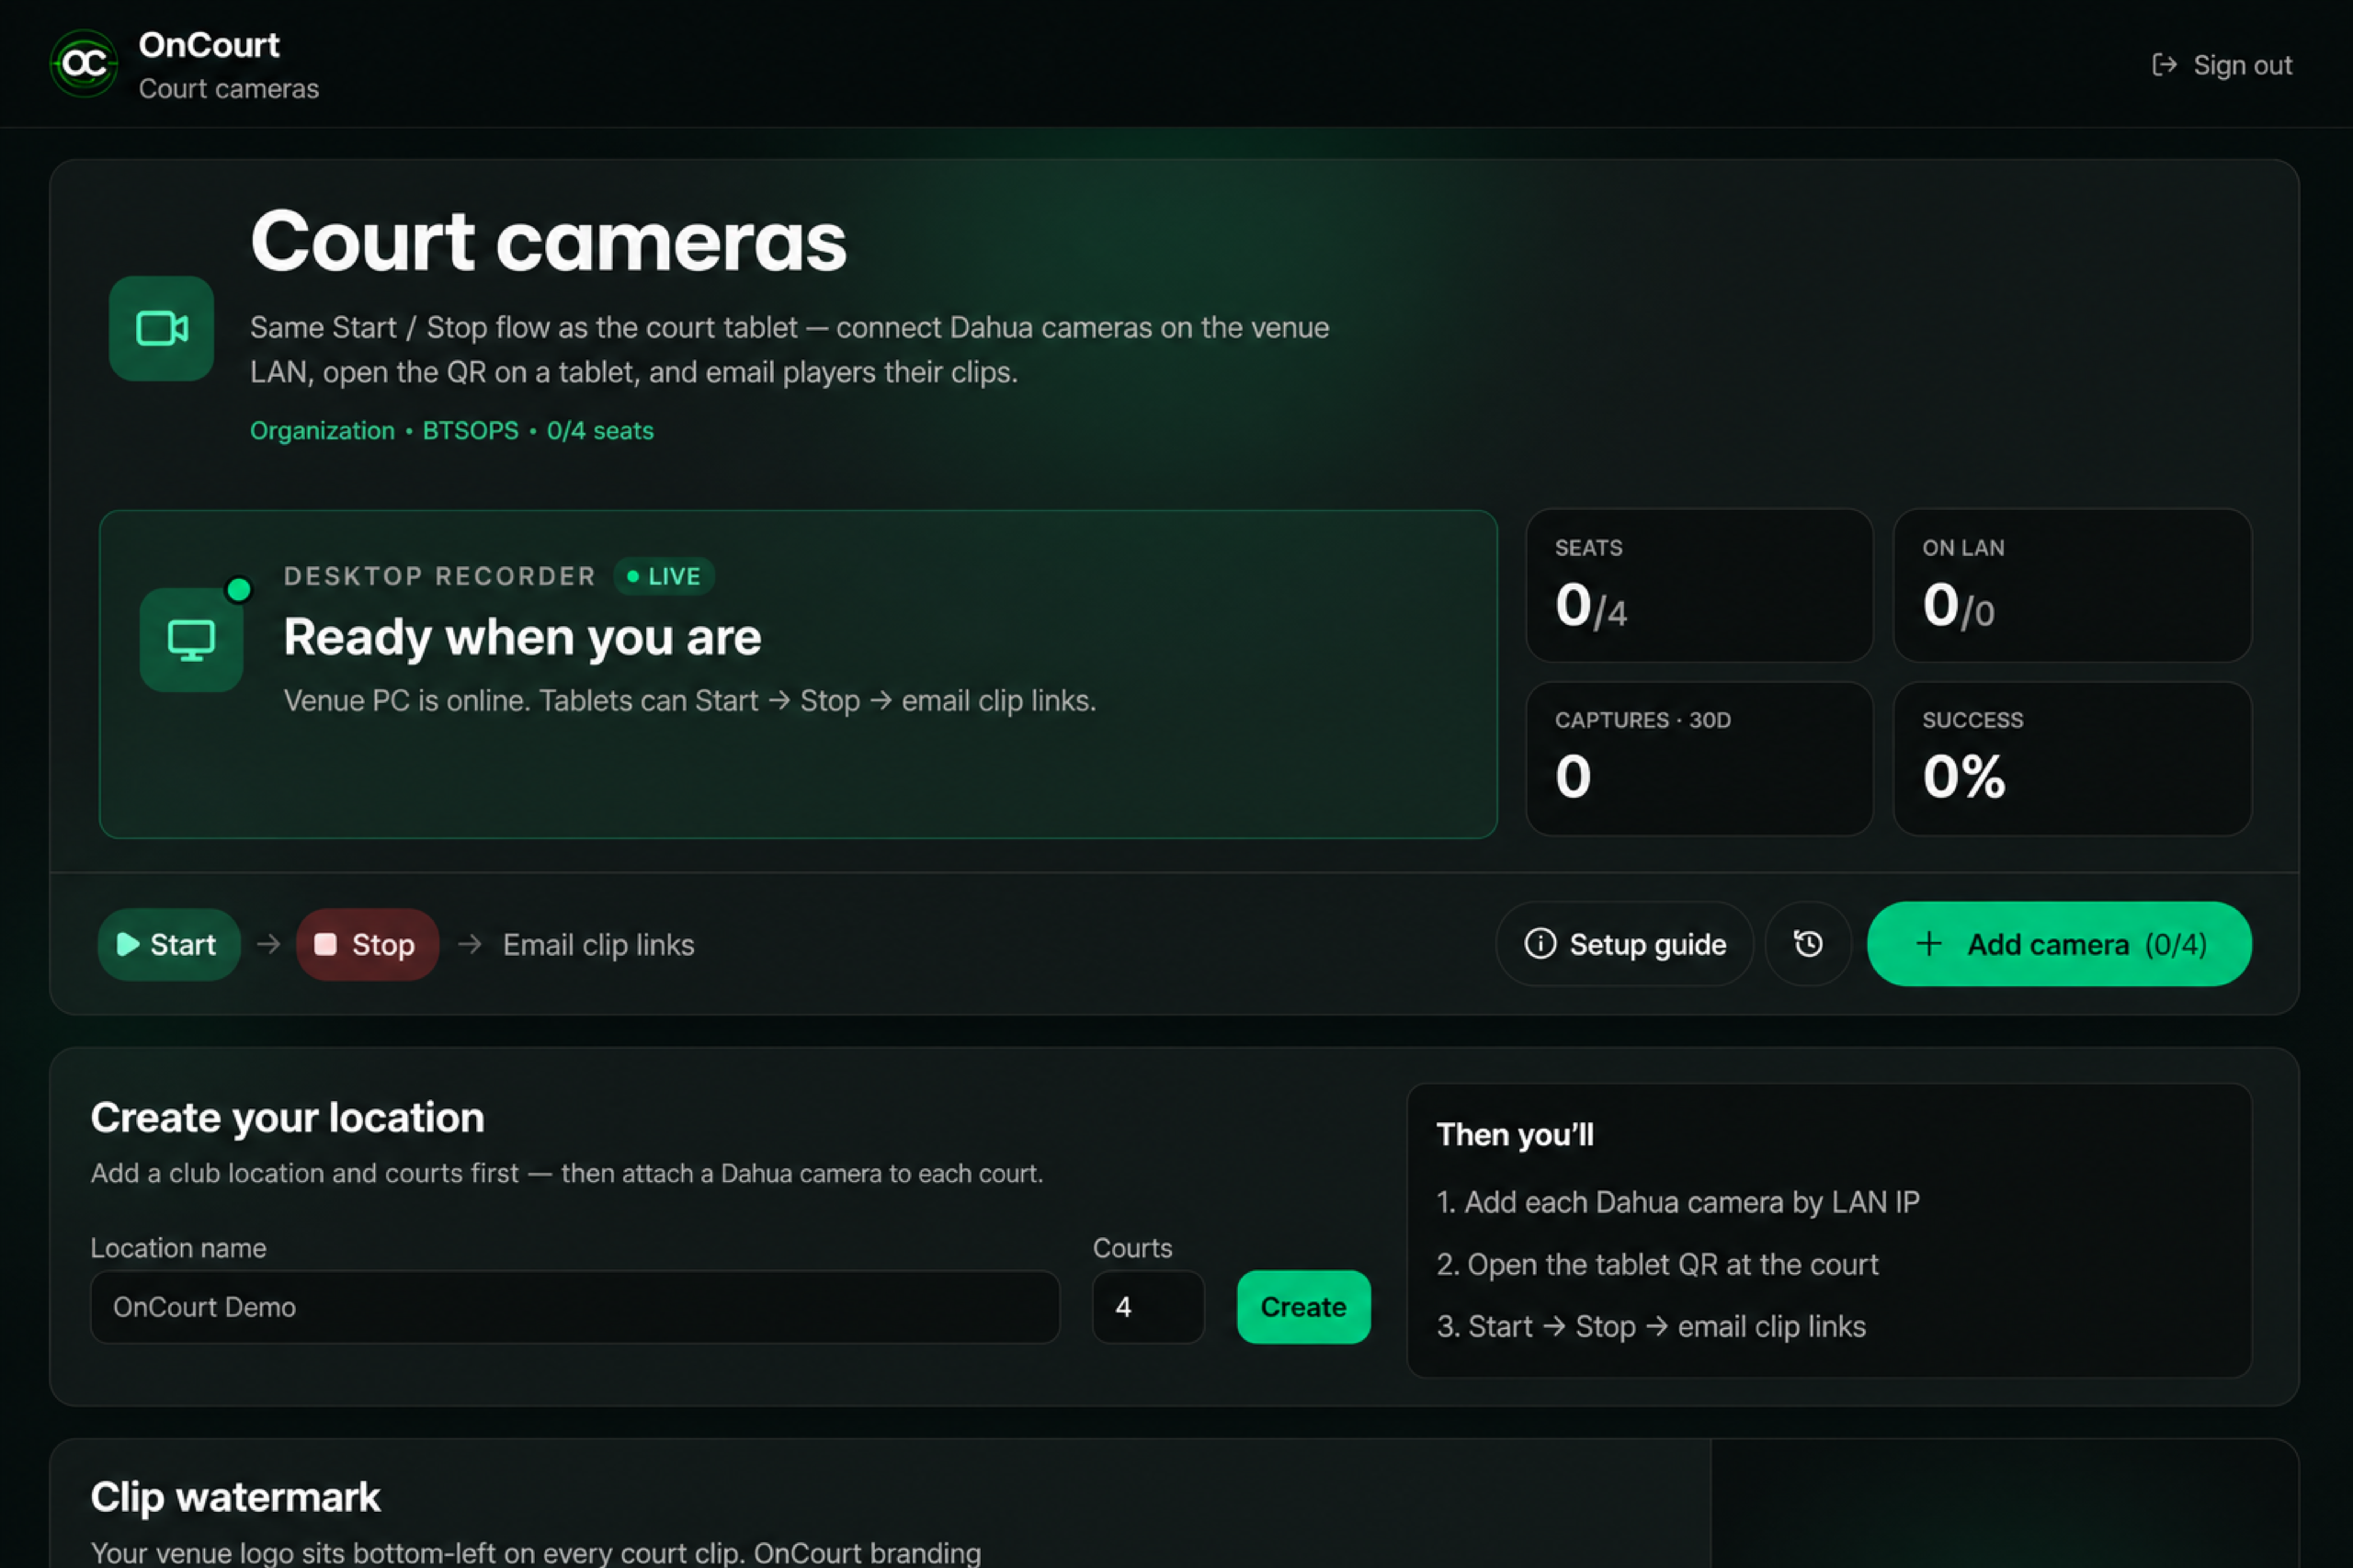Click the "Ready when you are" heading
The height and width of the screenshot is (1568, 2353).
[x=522, y=638]
